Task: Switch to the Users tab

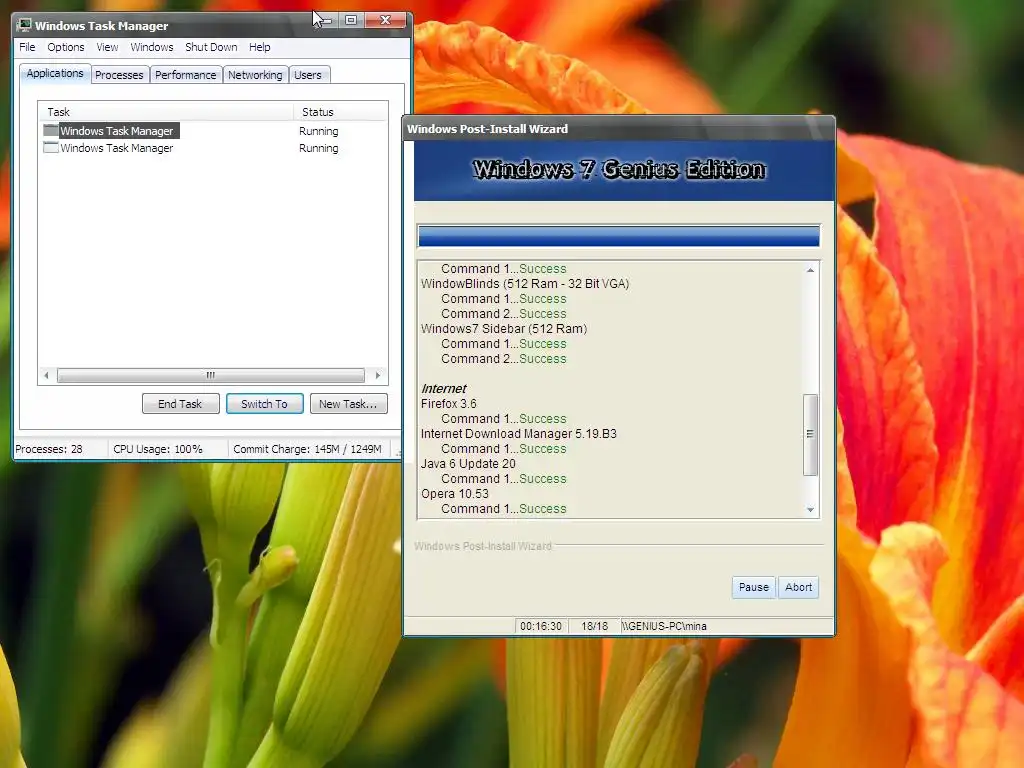Action: point(308,75)
